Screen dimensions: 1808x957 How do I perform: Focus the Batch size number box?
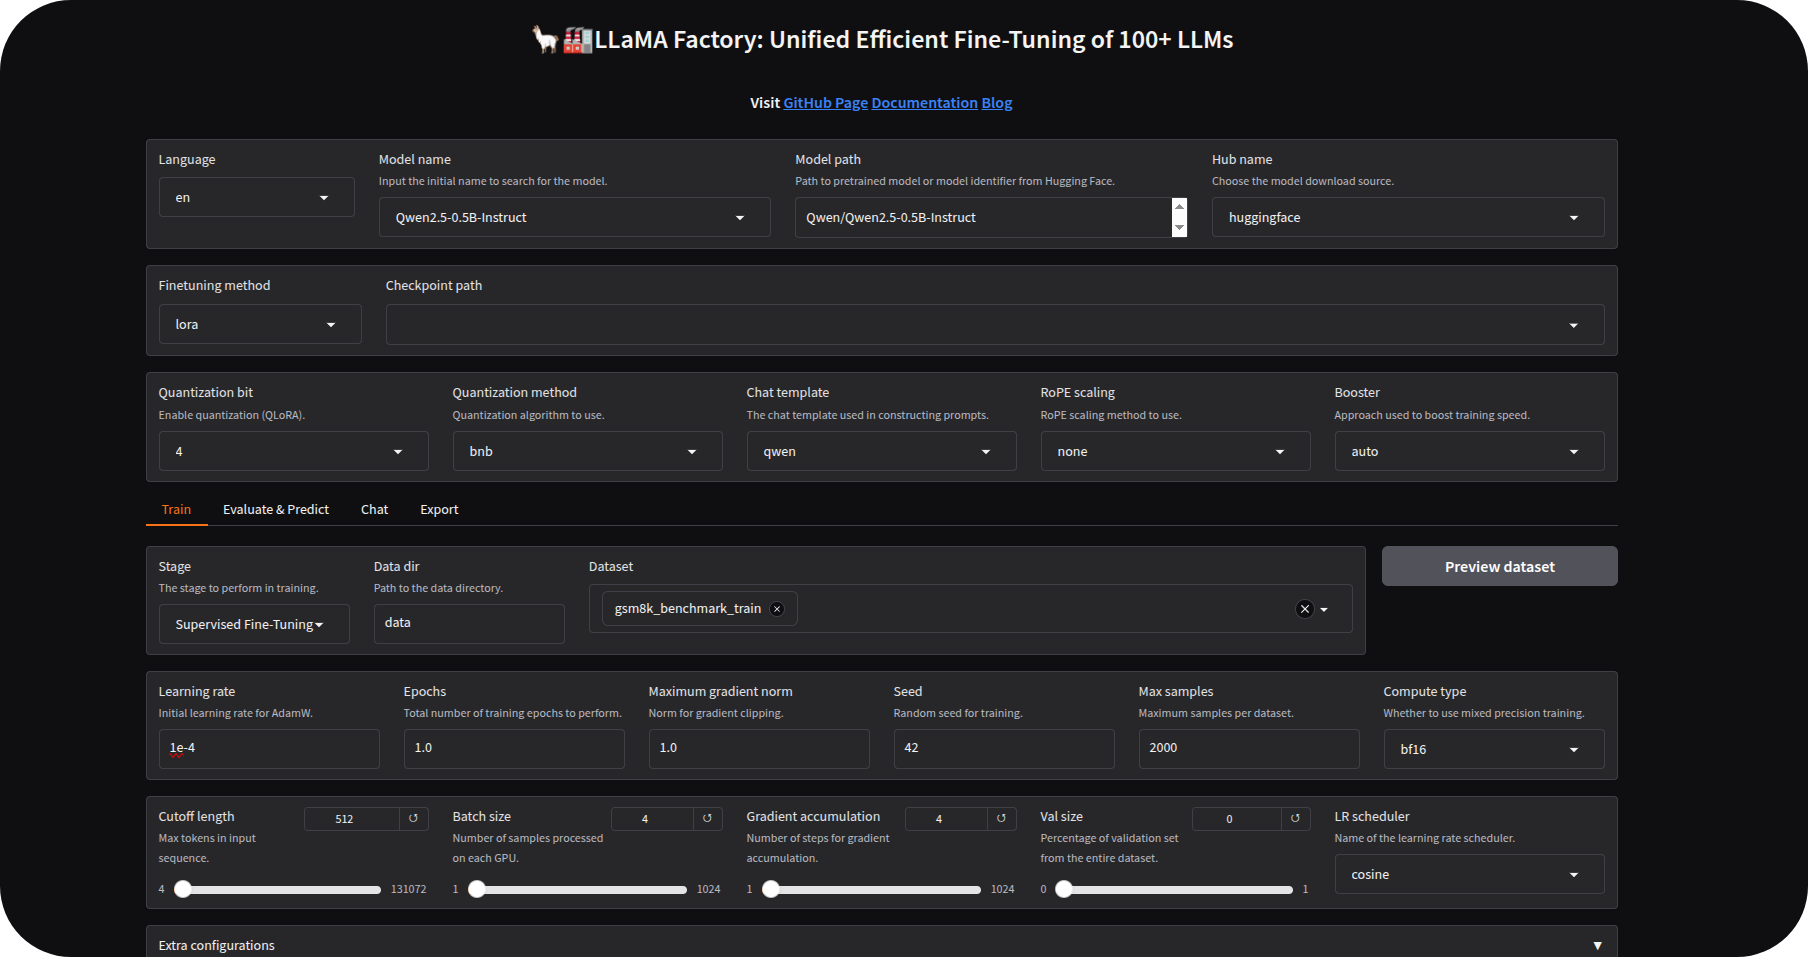pos(652,818)
